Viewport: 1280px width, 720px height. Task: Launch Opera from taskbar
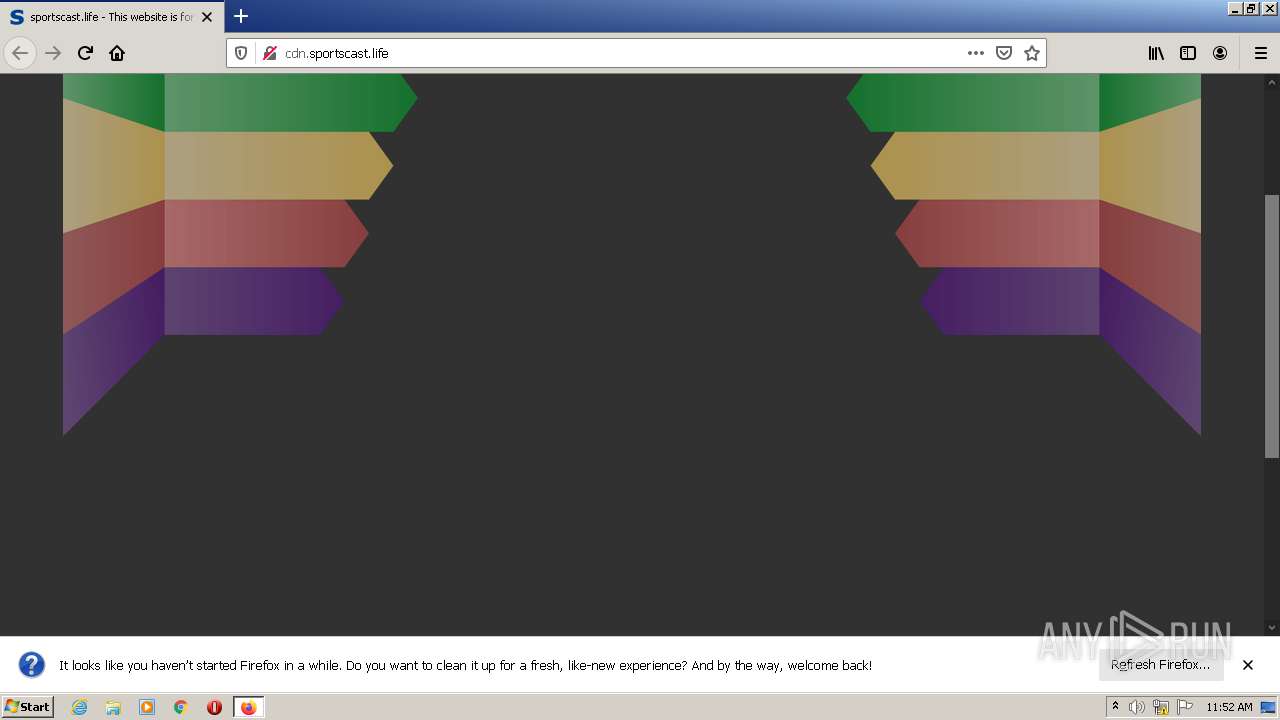click(x=214, y=707)
